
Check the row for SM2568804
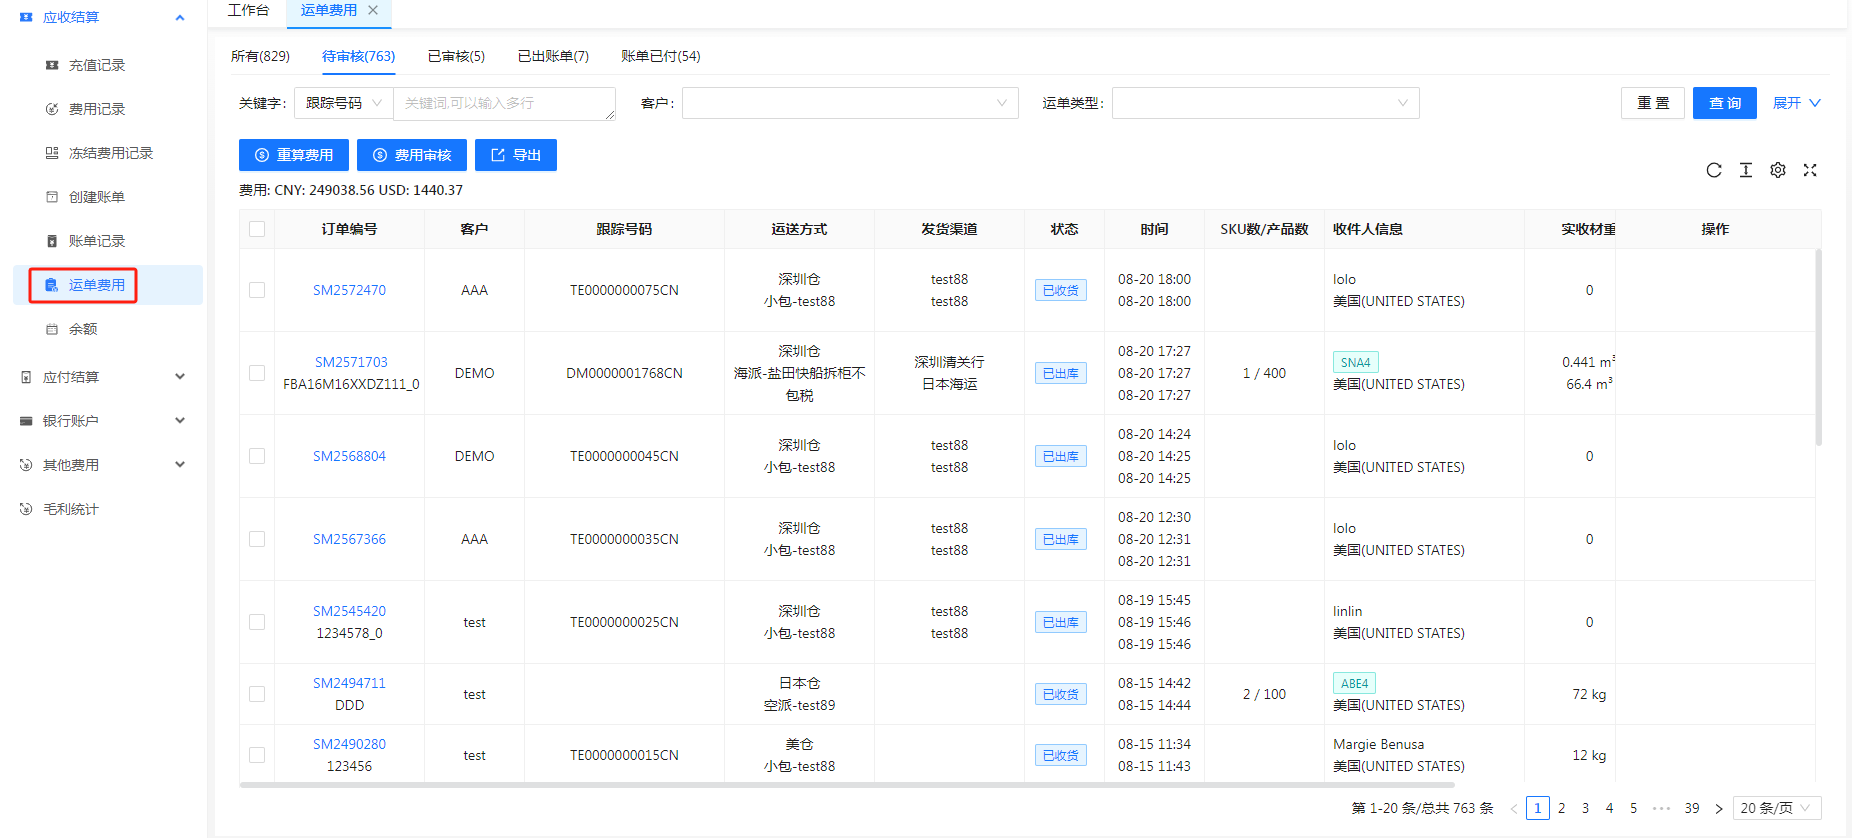(x=257, y=456)
